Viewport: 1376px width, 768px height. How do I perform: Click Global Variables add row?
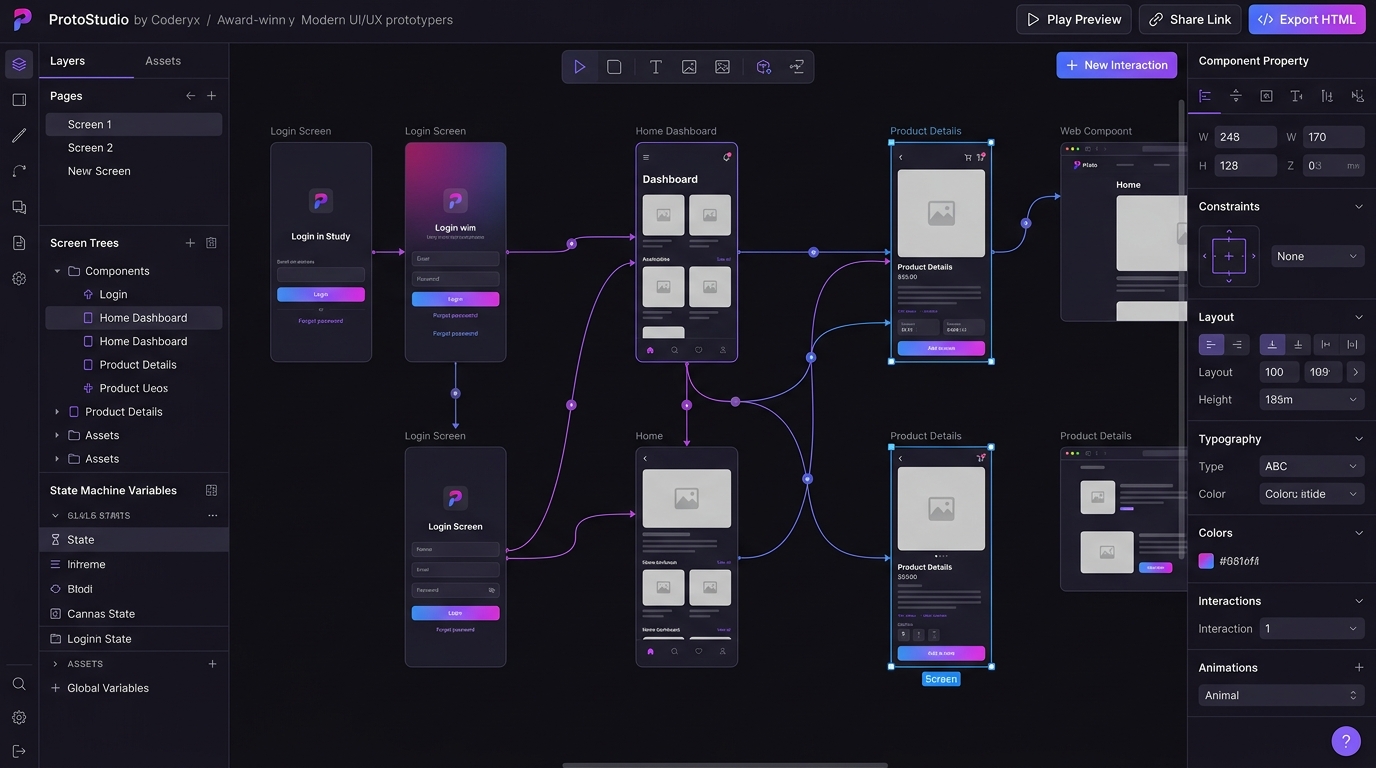click(134, 688)
